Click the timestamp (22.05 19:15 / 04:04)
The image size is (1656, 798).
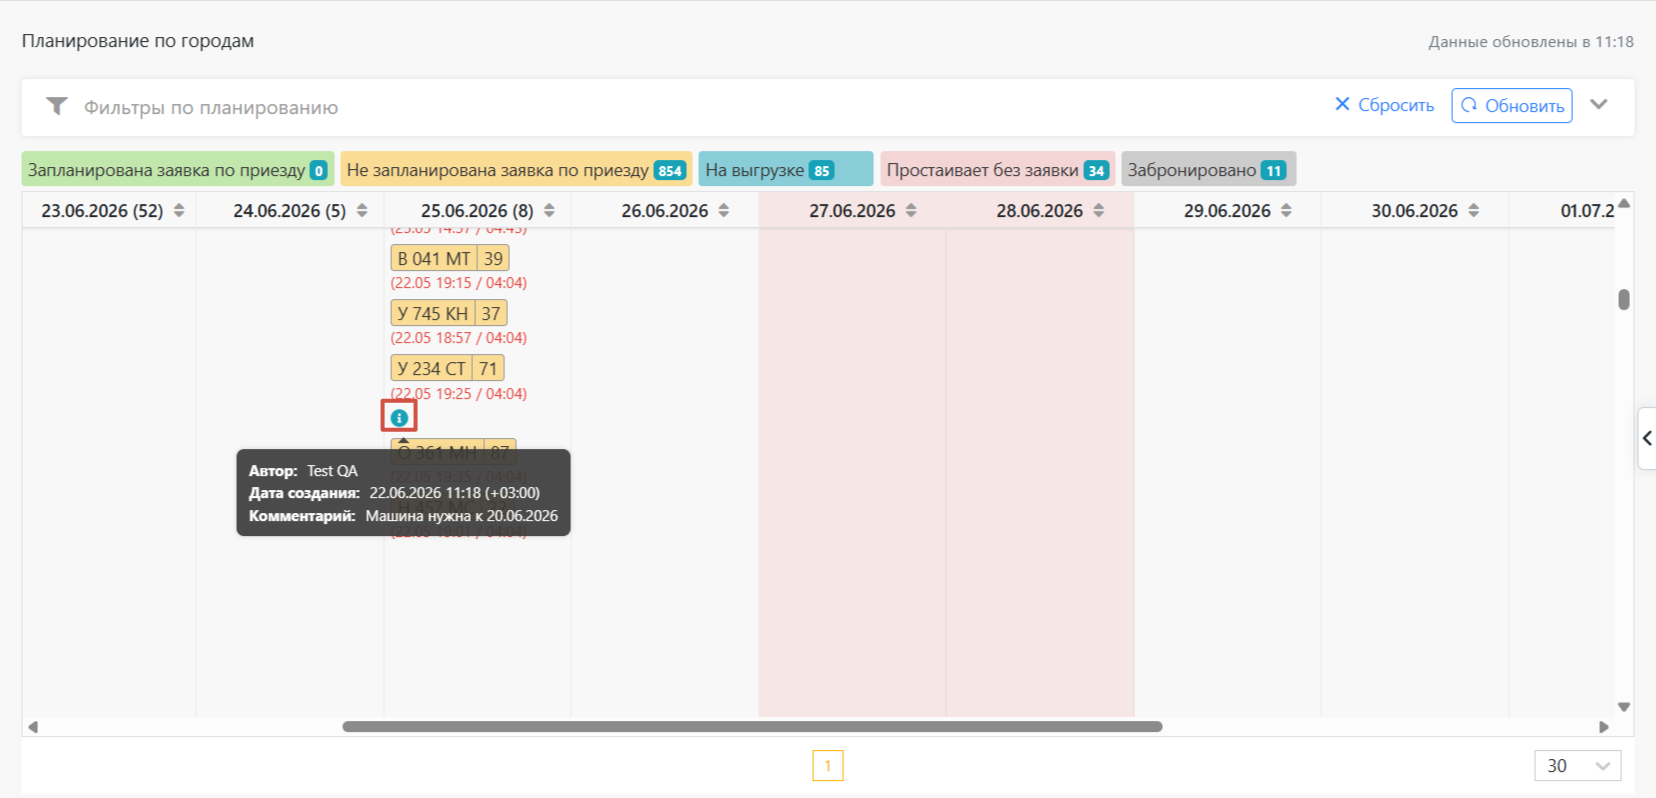459,283
